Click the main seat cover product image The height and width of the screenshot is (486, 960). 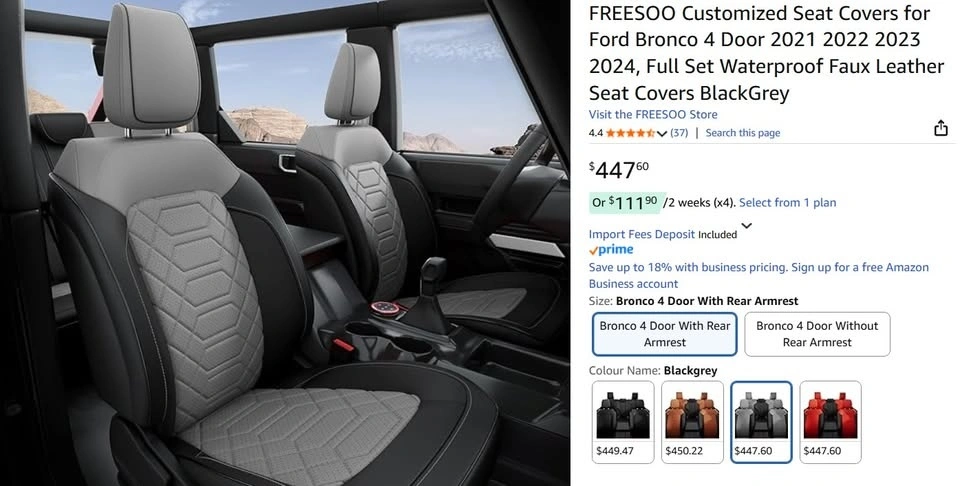[x=285, y=243]
